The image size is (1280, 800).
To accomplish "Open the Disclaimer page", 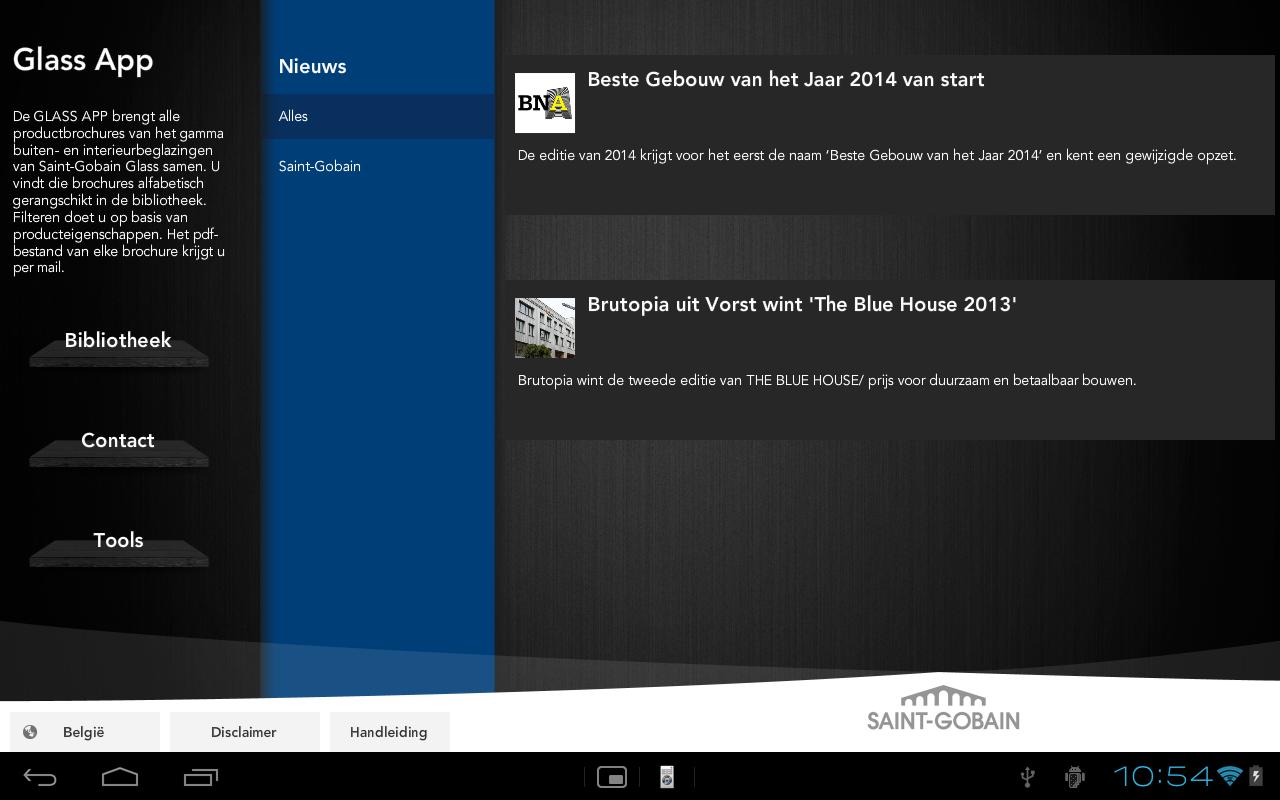I will [244, 731].
